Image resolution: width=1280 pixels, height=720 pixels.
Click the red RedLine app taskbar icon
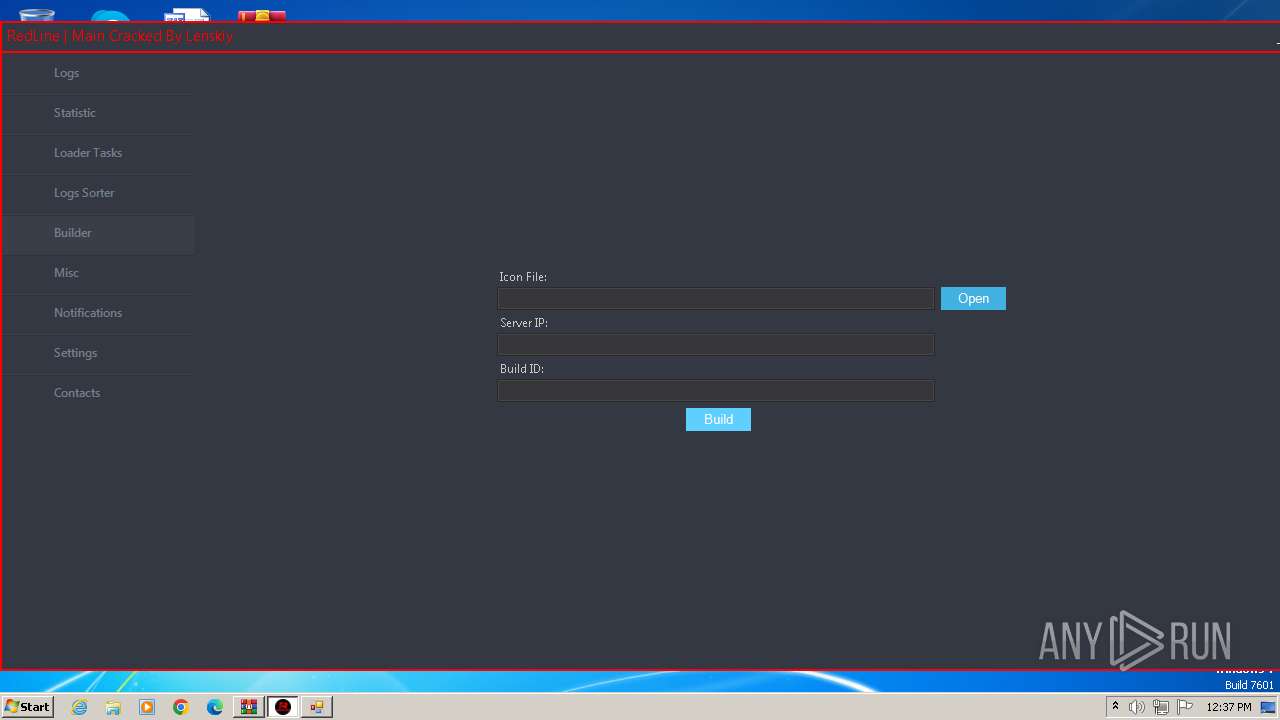283,707
